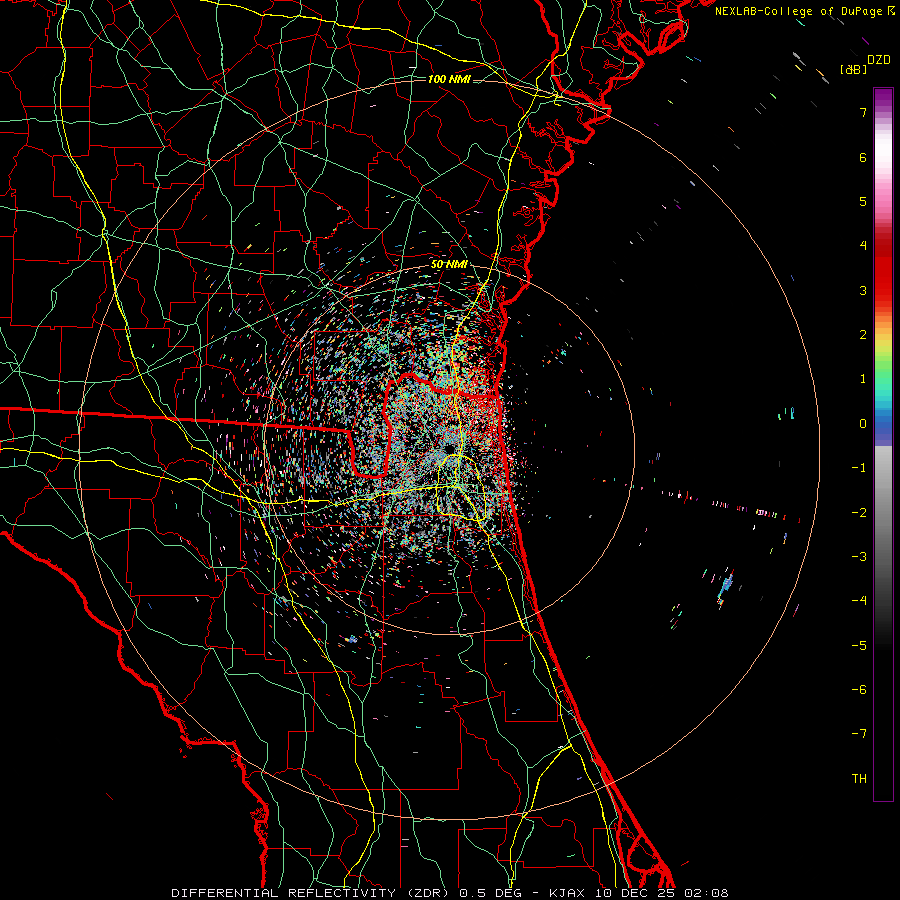Screen dimensions: 900x900
Task: Click the "5" value on the color scale
Action: pyautogui.click(x=863, y=201)
